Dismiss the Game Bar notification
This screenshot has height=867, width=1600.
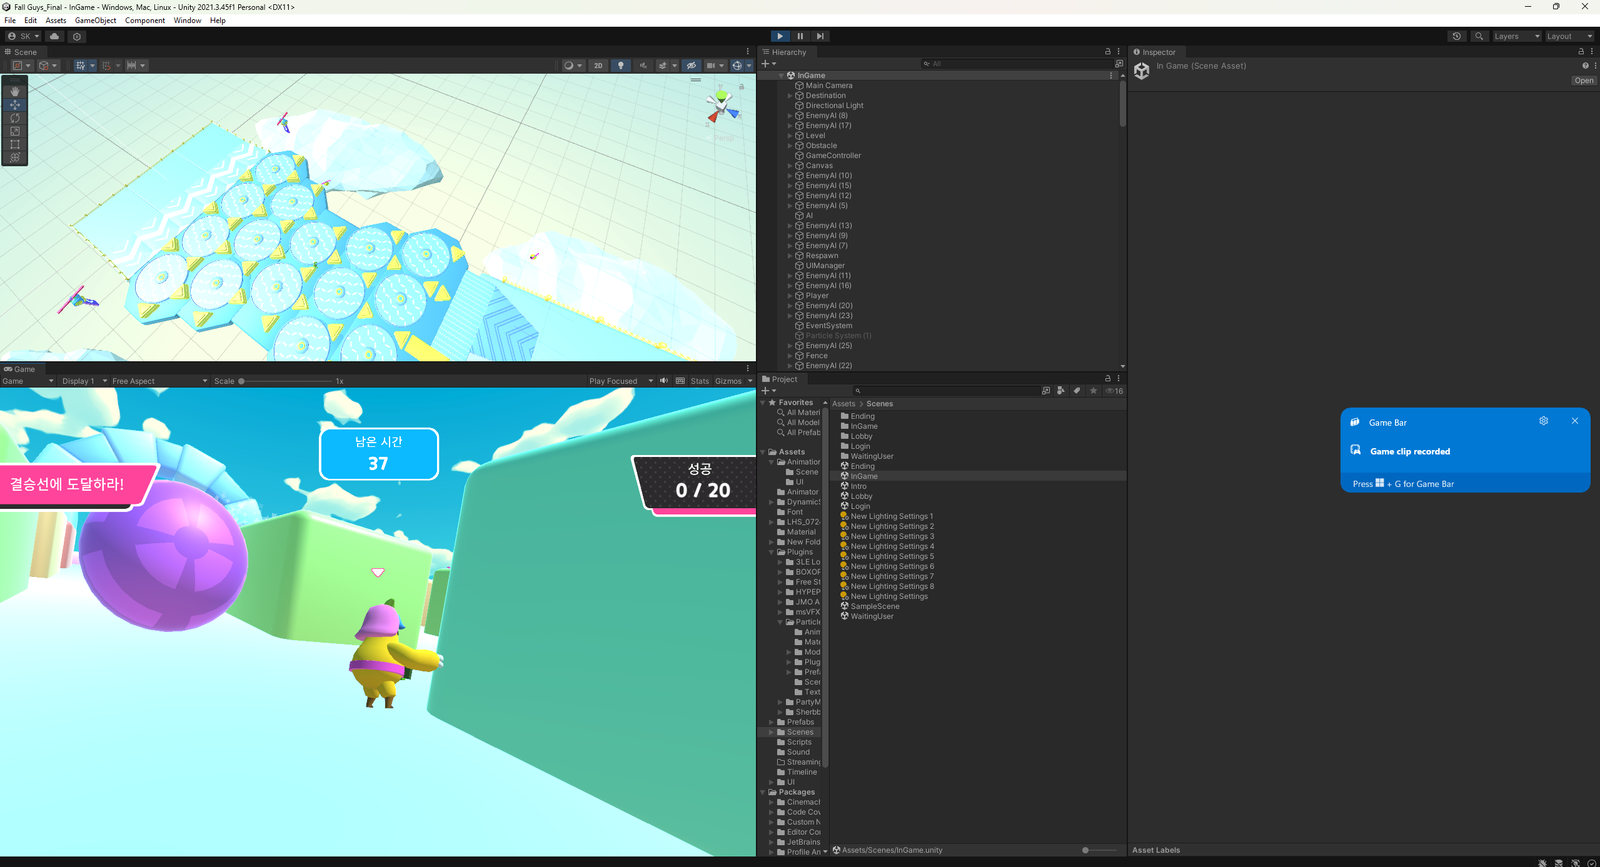1575,421
